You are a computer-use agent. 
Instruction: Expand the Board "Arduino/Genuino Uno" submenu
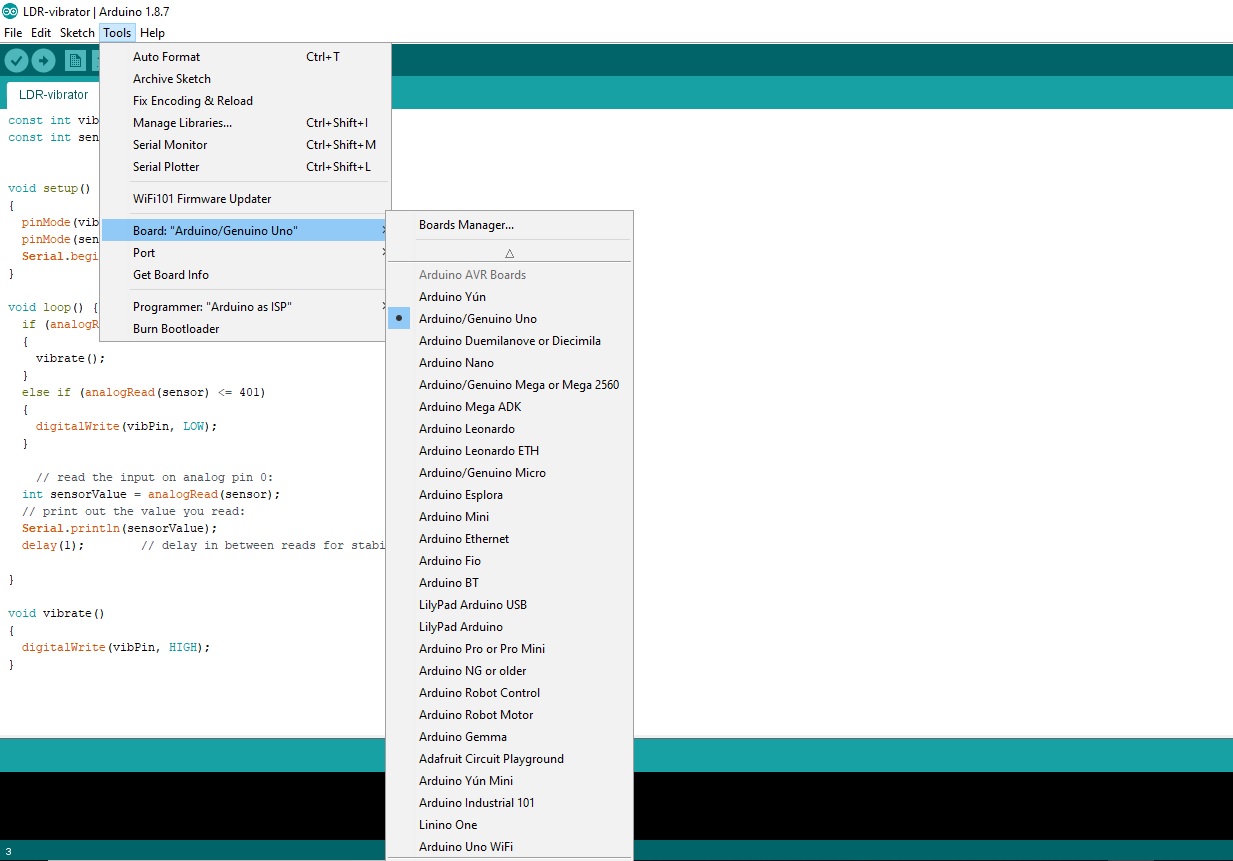[x=245, y=231]
